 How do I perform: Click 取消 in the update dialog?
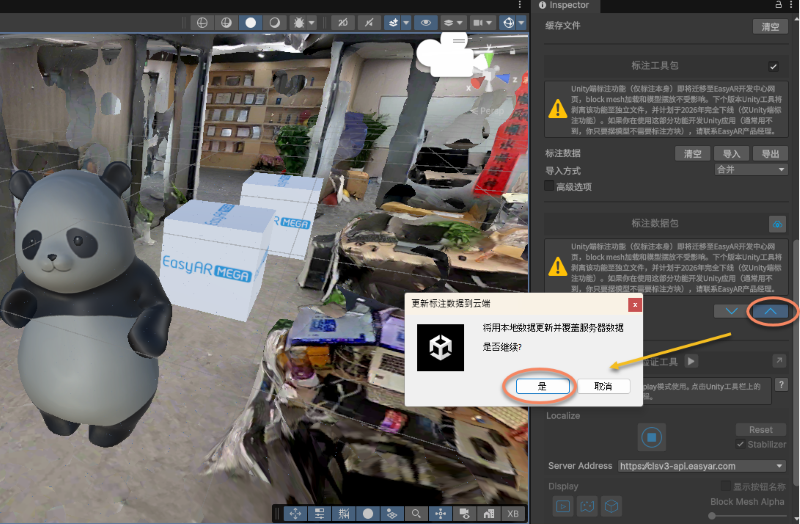[x=603, y=386]
